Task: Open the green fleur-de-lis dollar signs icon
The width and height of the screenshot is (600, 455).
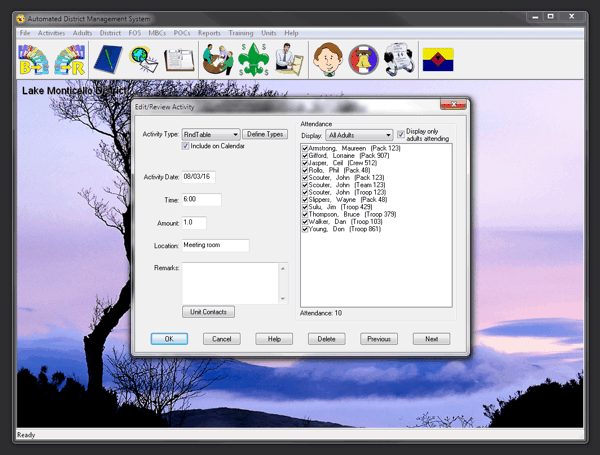Action: (253, 59)
